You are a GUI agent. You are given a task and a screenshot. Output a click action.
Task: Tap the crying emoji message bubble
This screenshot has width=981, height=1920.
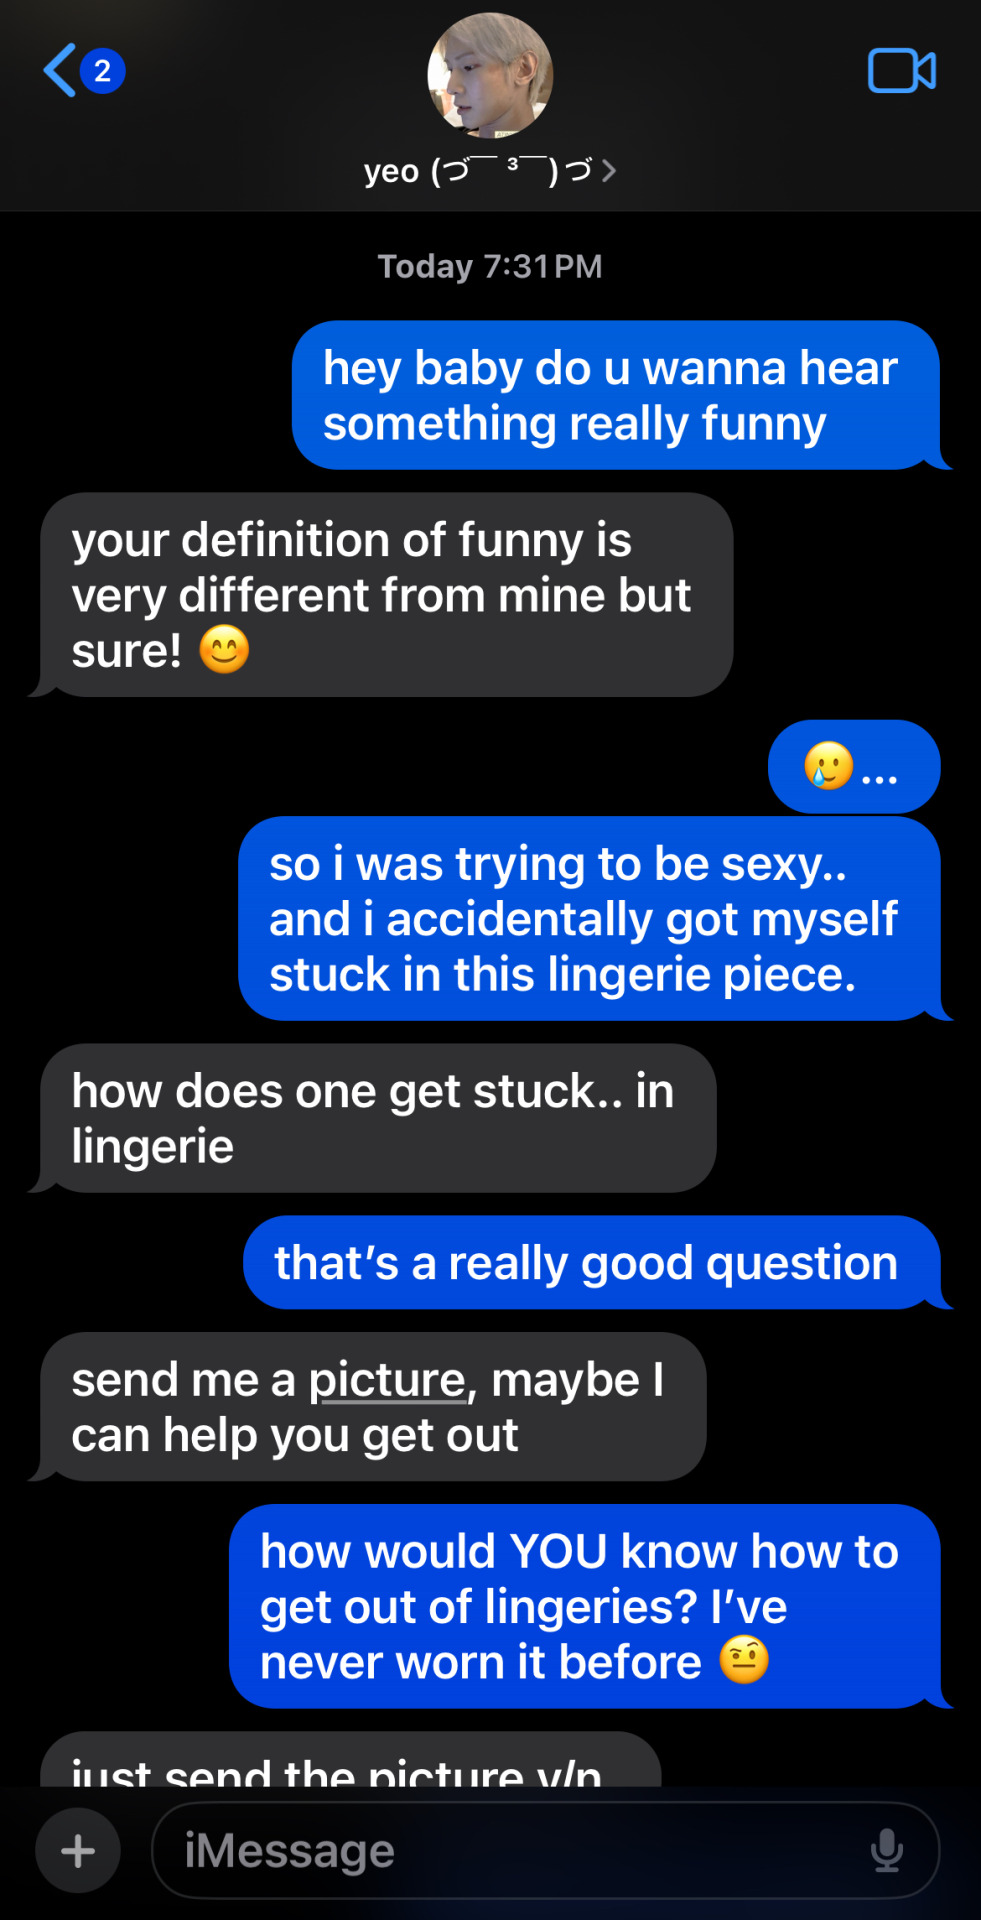854,767
